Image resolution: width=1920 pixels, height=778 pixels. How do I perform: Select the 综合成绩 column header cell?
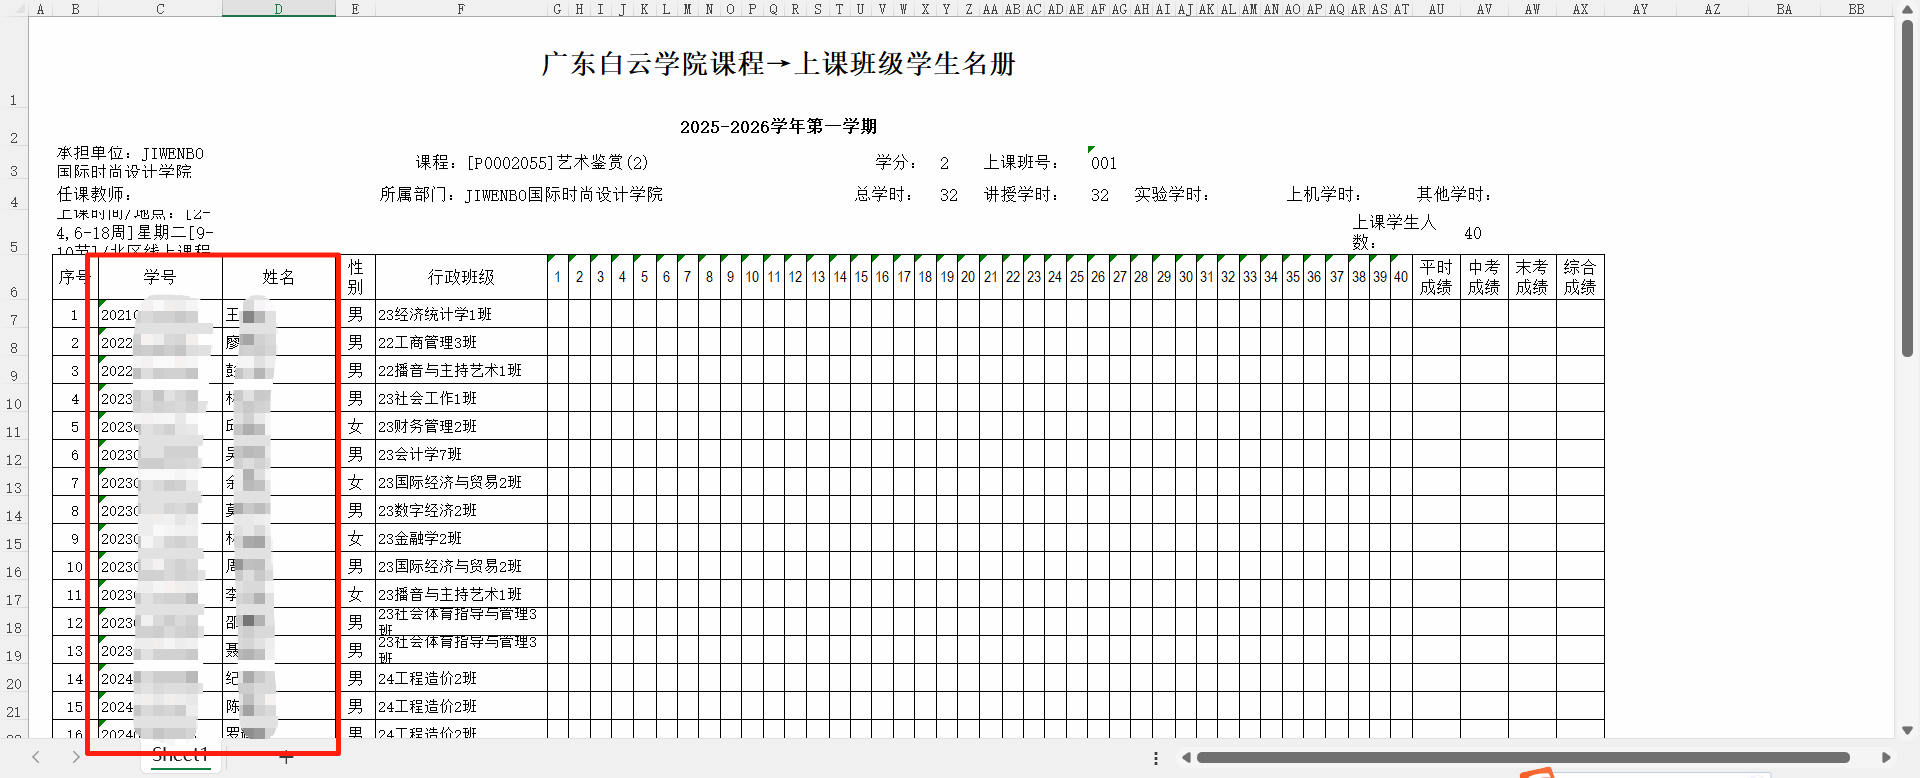[x=1579, y=277]
